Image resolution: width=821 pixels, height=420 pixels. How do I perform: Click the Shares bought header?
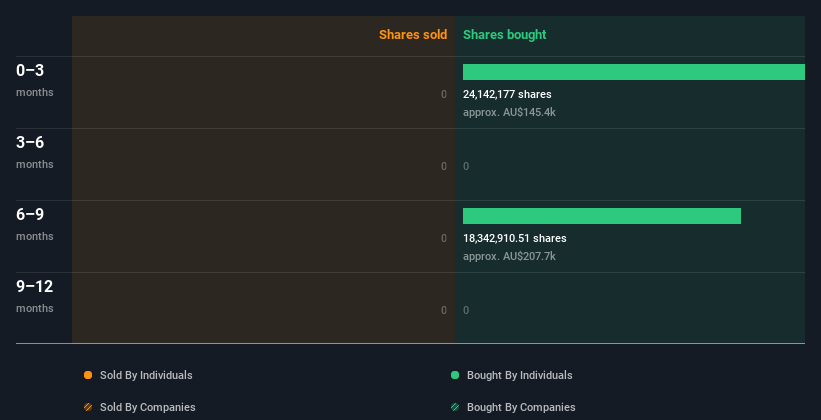click(505, 35)
